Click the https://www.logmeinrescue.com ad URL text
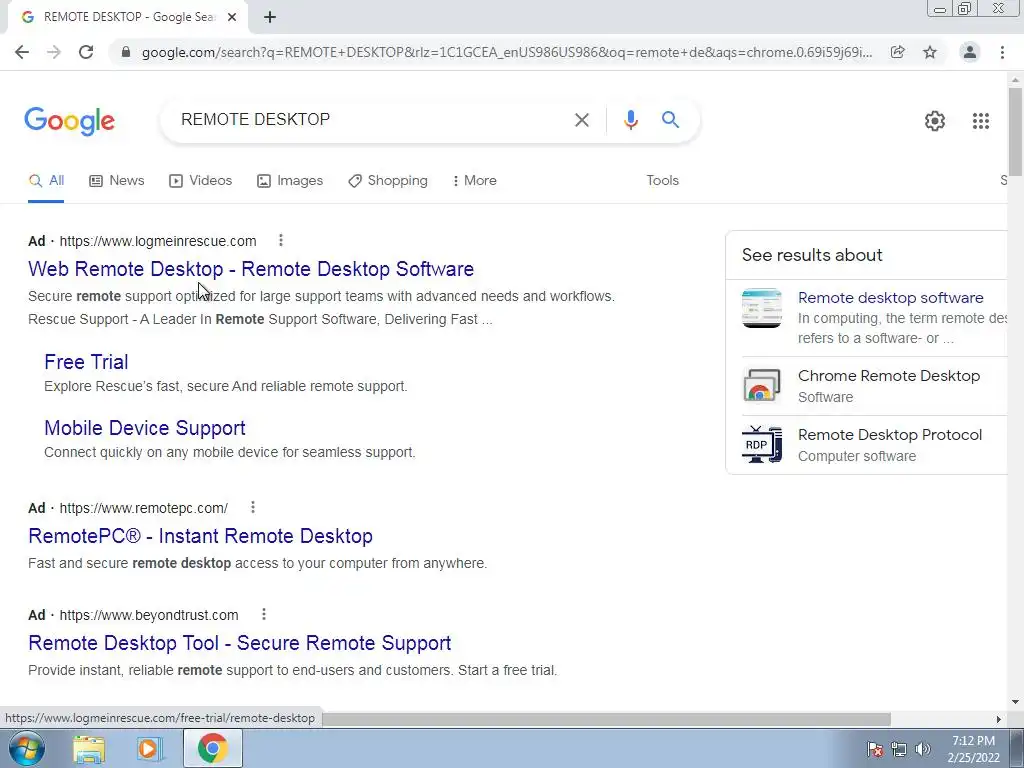1024x768 pixels. coord(158,241)
